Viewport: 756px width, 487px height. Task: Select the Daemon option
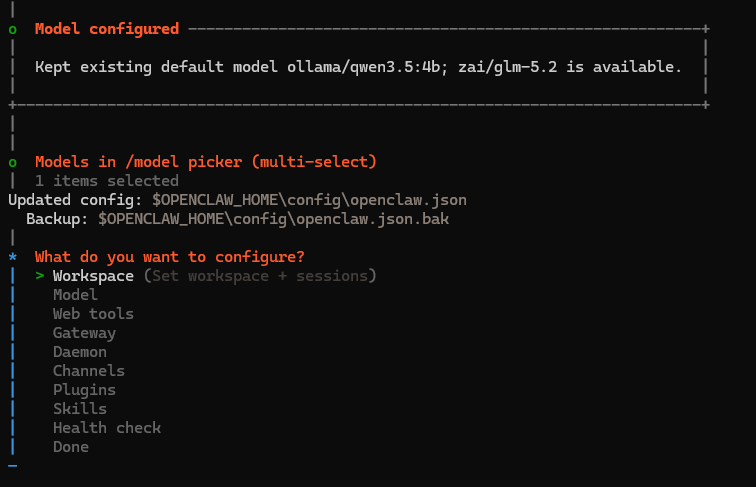[x=80, y=352]
